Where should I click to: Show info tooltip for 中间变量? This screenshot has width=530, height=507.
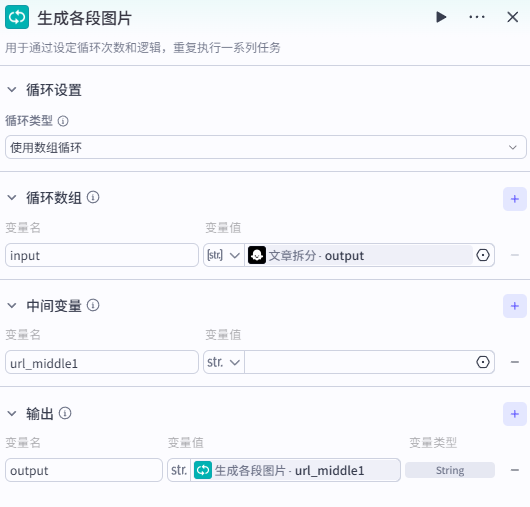point(93,306)
